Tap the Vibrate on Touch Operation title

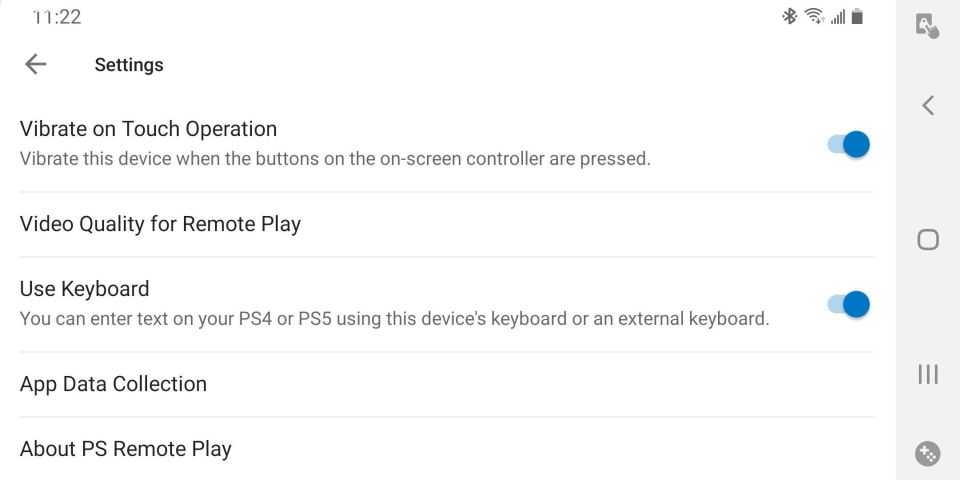click(148, 129)
